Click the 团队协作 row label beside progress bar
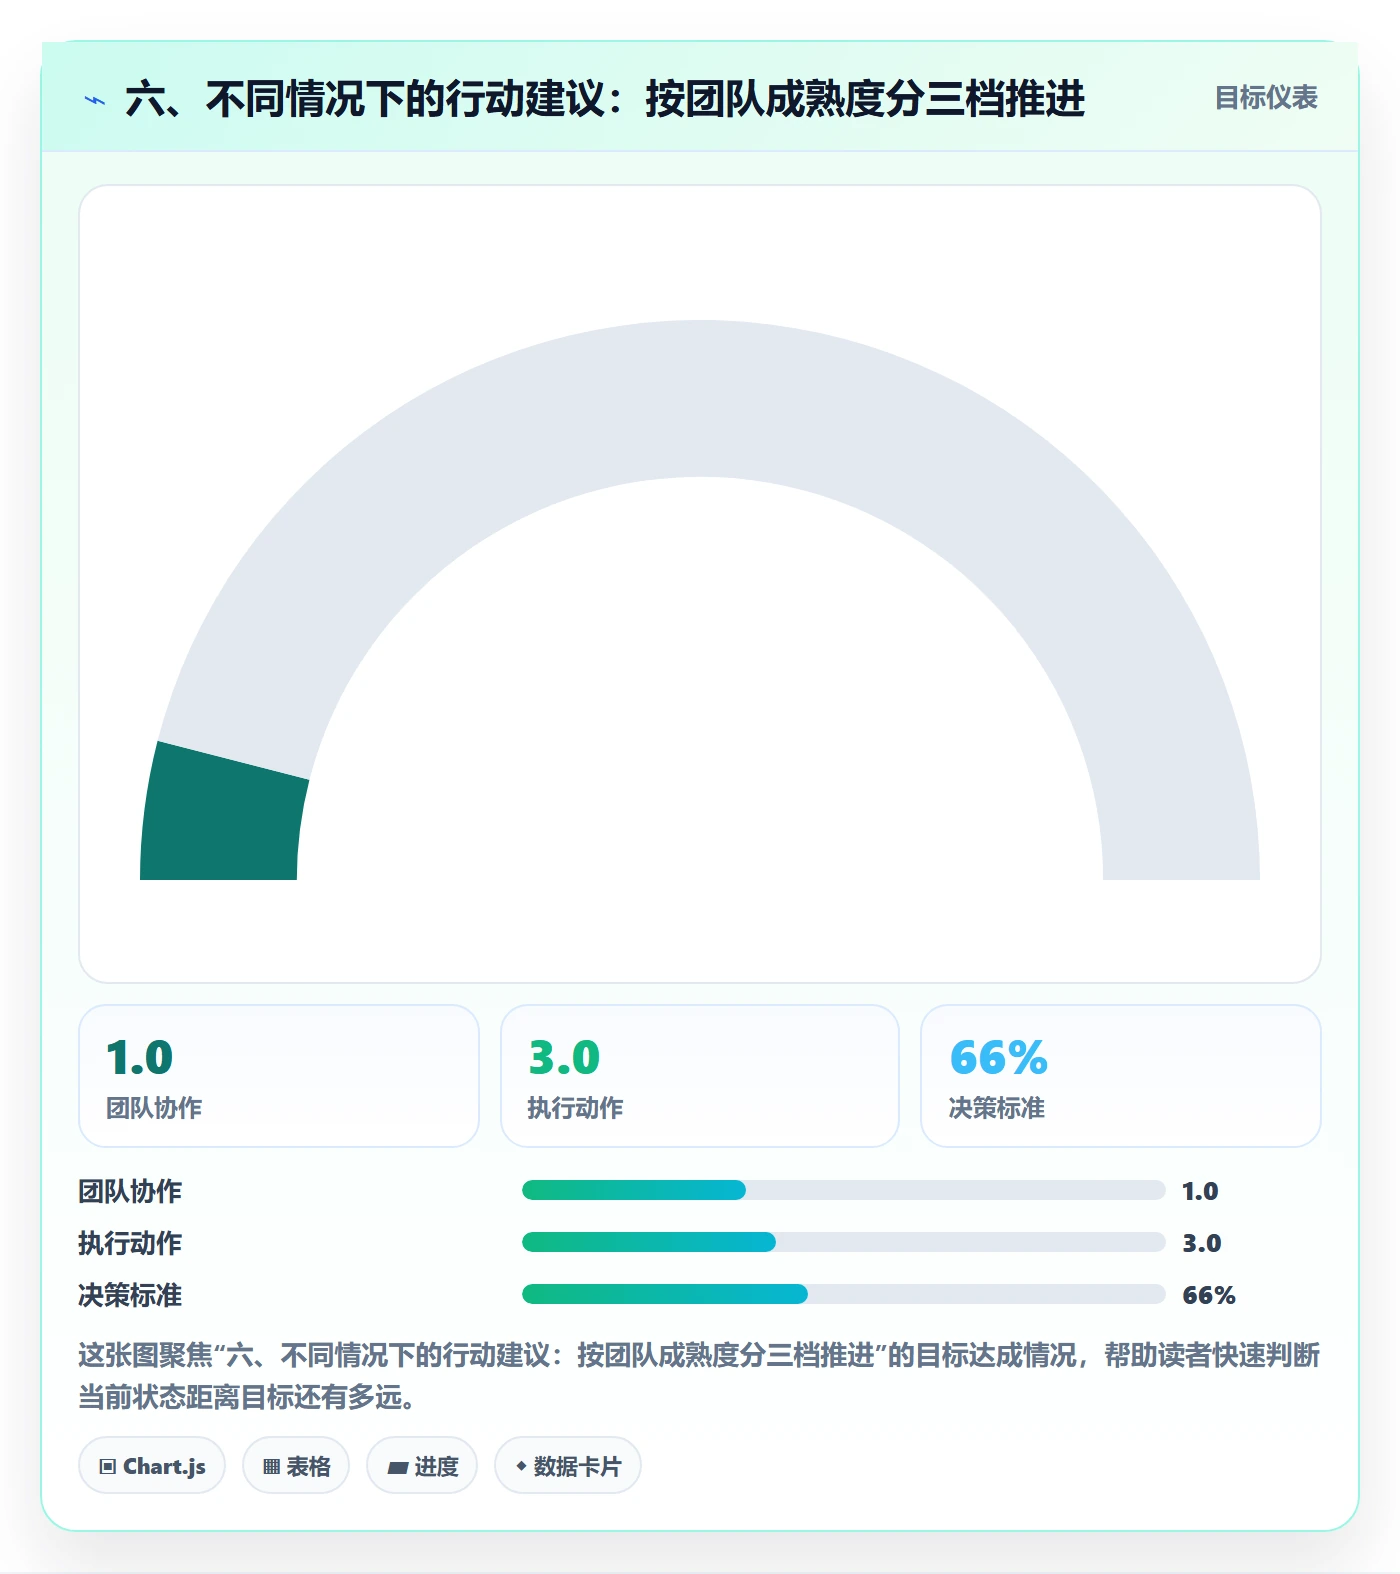Viewport: 1400px width, 1574px height. 130,1191
